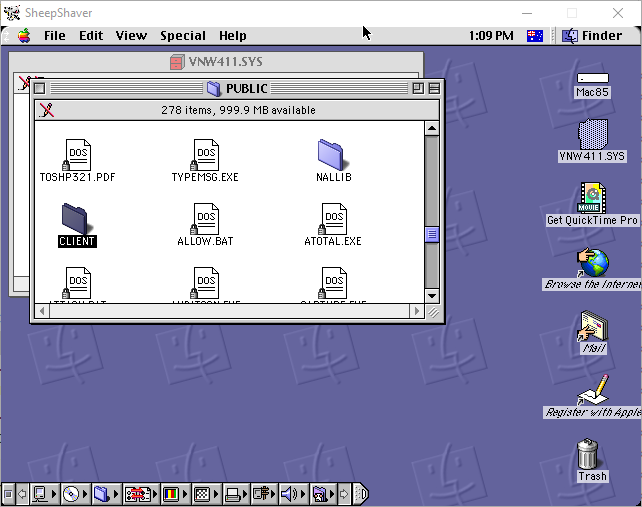Open the Location Manager signpost module
Screen dimensions: 642x507
click(264, 494)
